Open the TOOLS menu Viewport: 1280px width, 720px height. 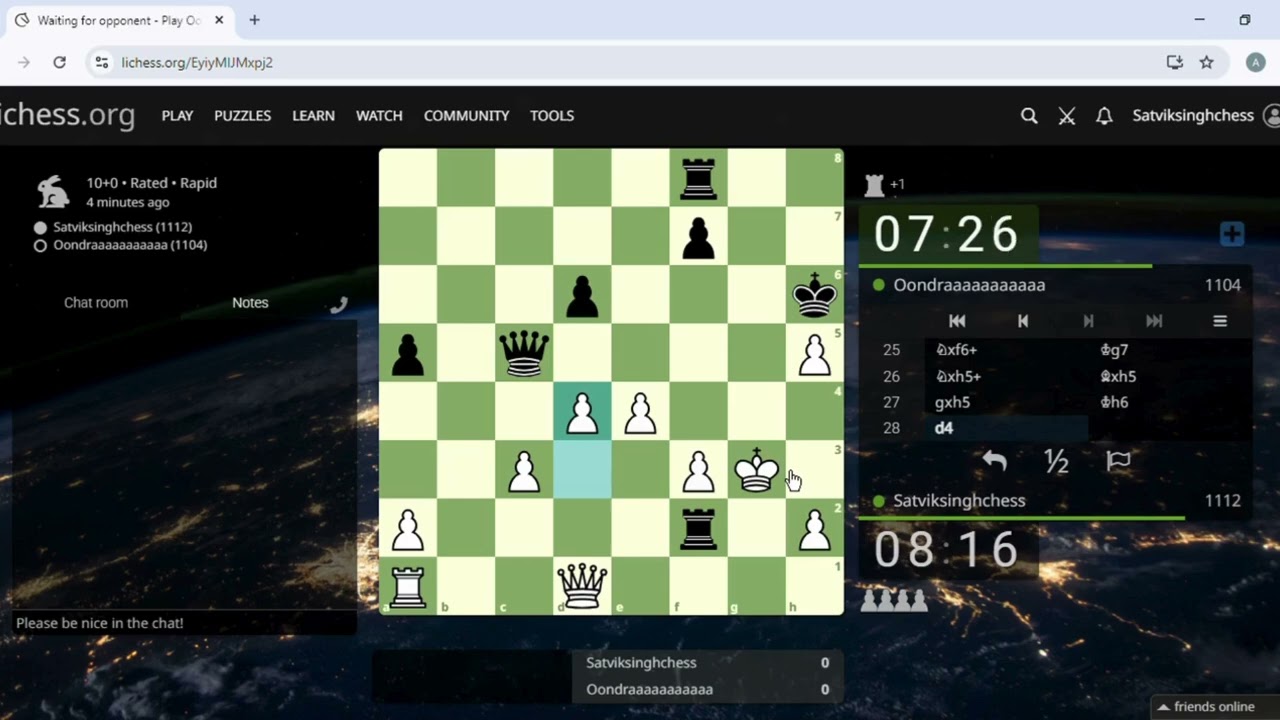tap(552, 116)
